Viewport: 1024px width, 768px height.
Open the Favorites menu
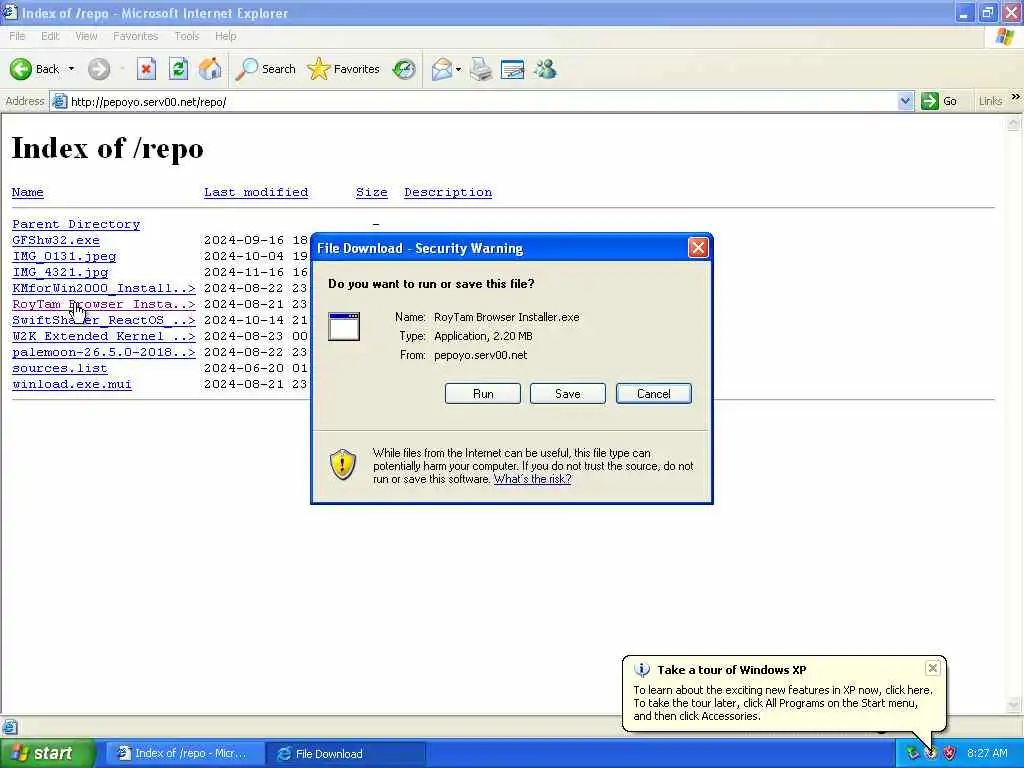[x=135, y=36]
